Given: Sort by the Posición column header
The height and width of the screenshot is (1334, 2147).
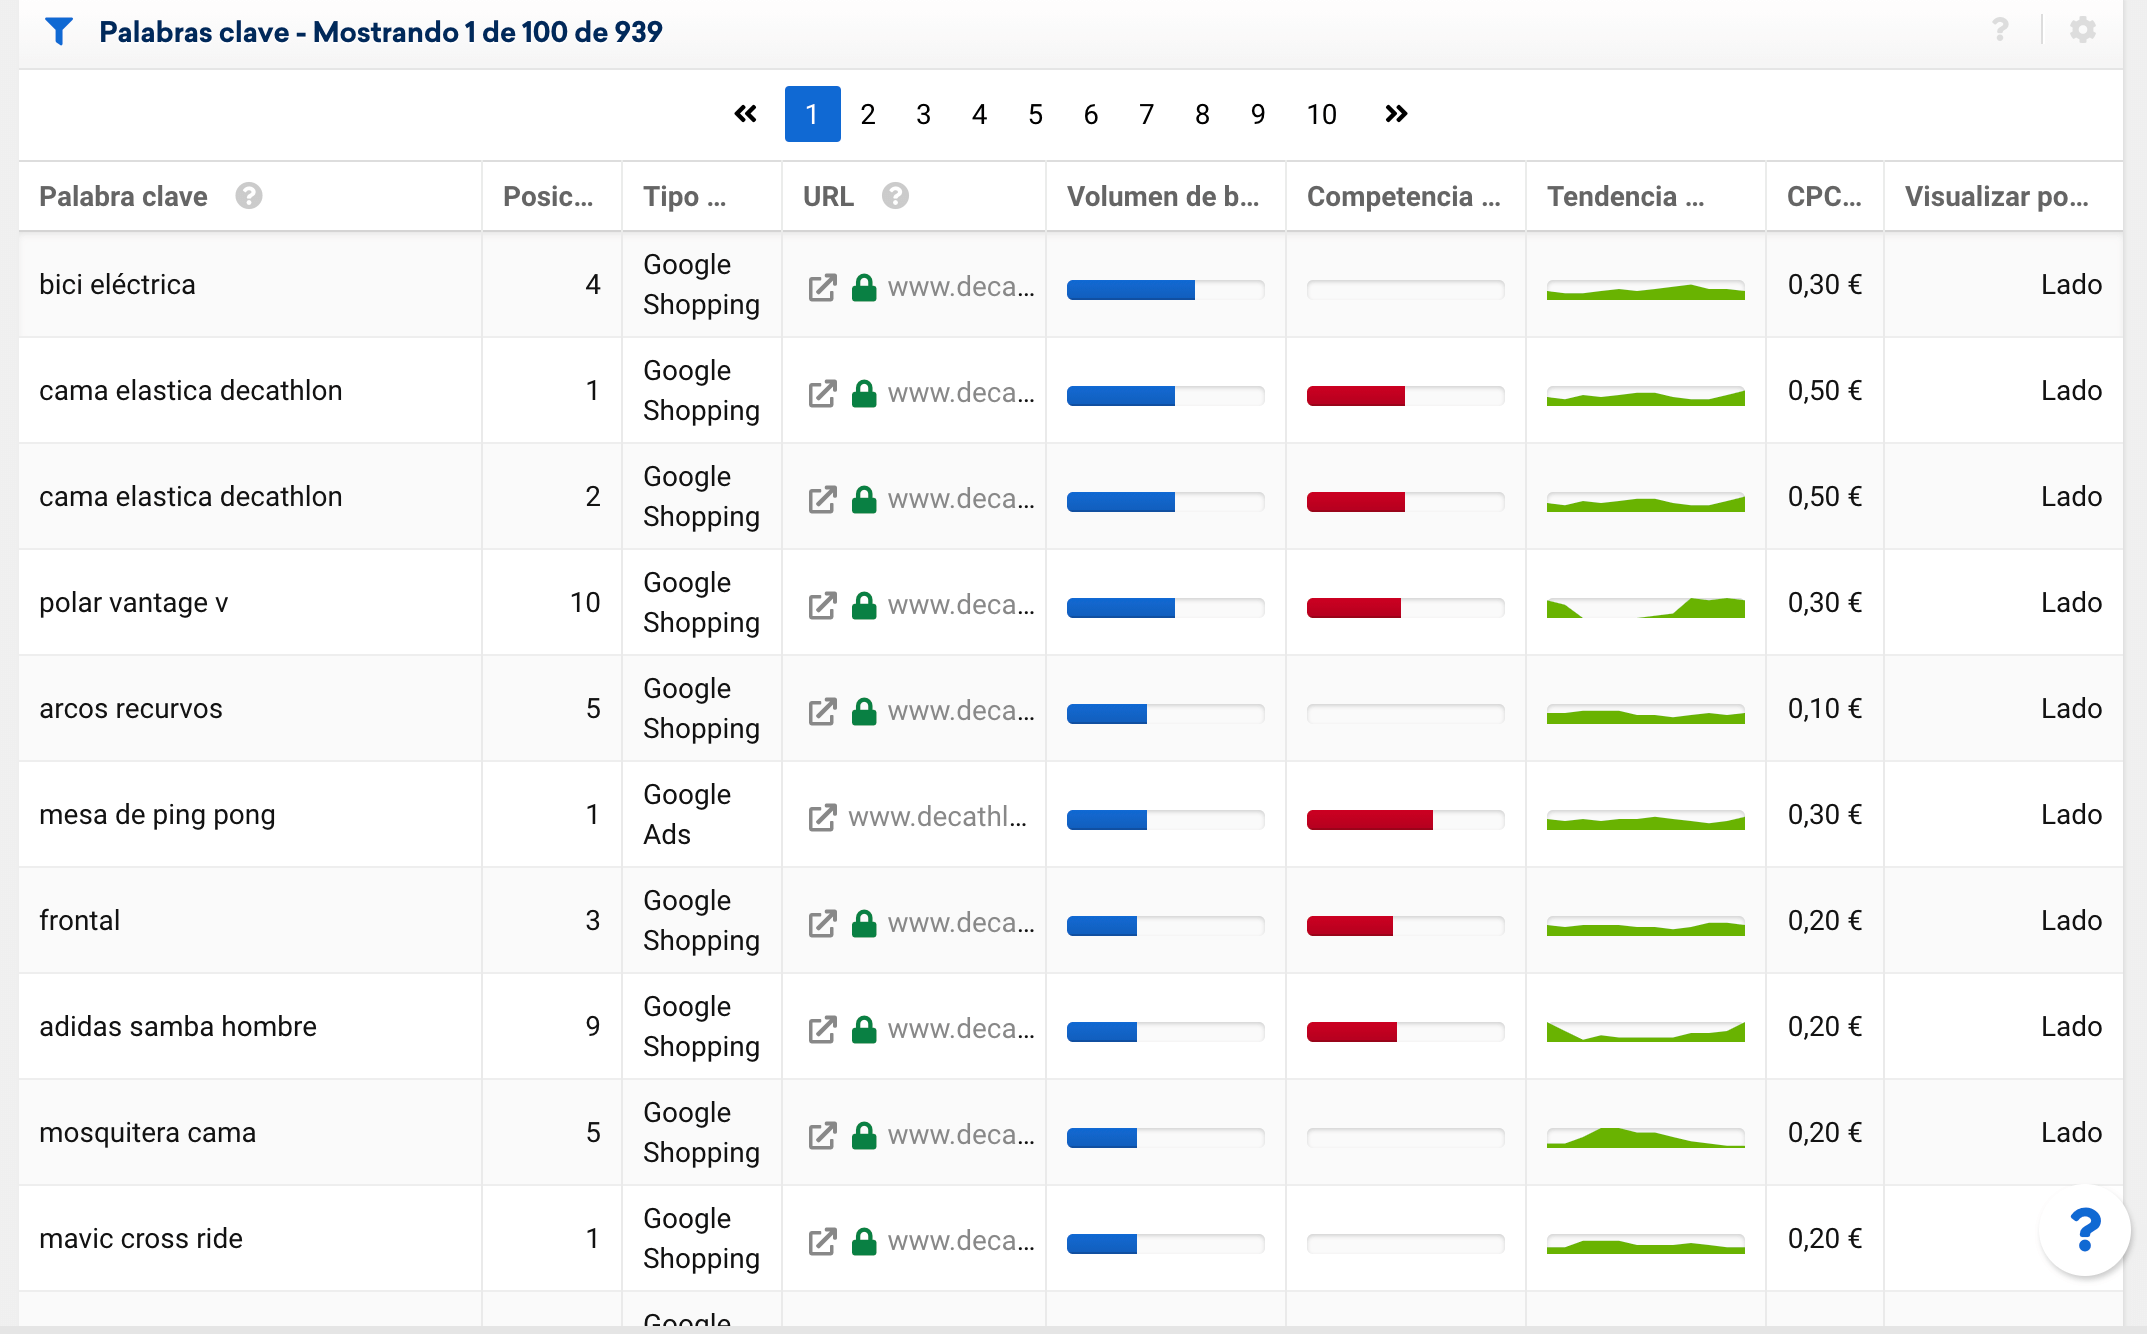Looking at the screenshot, I should [x=547, y=196].
